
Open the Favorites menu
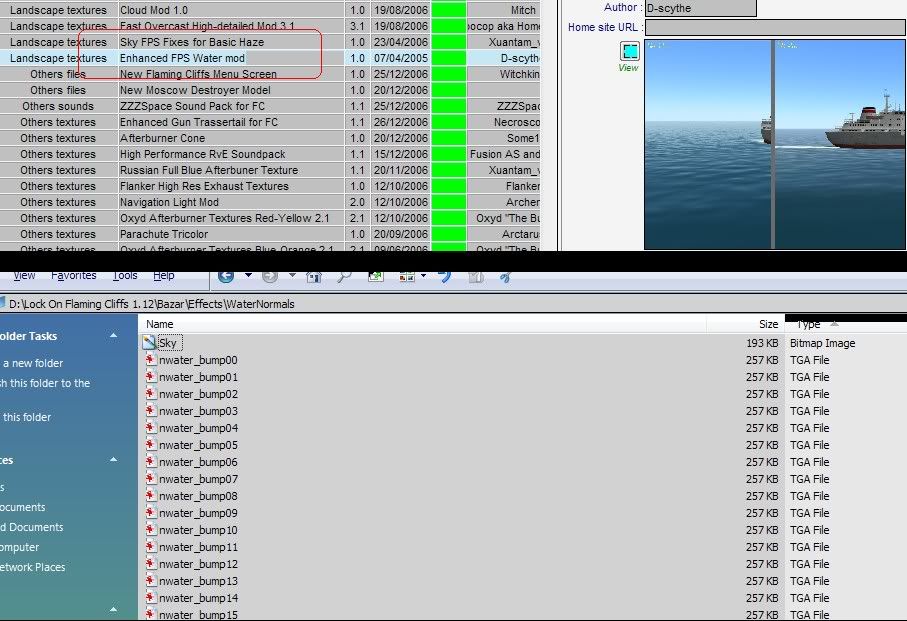pos(74,276)
